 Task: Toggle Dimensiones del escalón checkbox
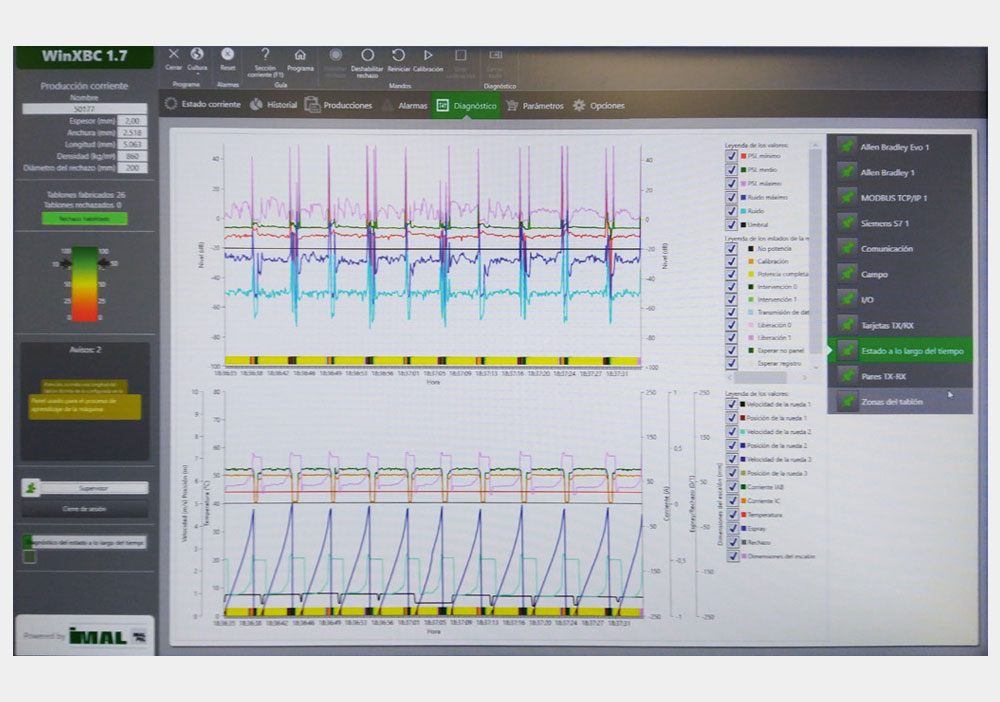732,556
